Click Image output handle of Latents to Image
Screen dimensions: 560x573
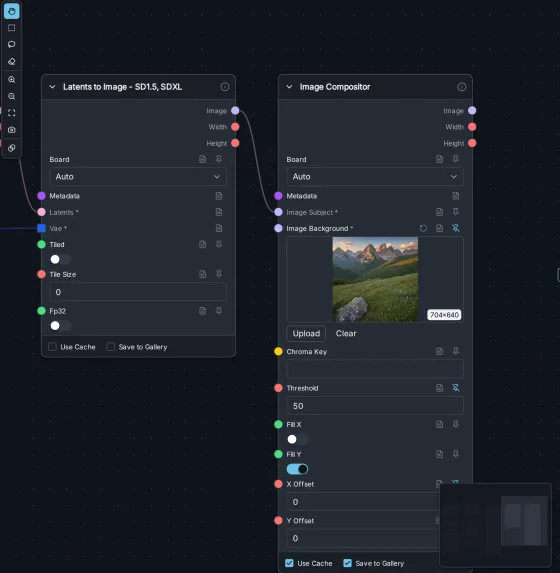[x=235, y=110]
